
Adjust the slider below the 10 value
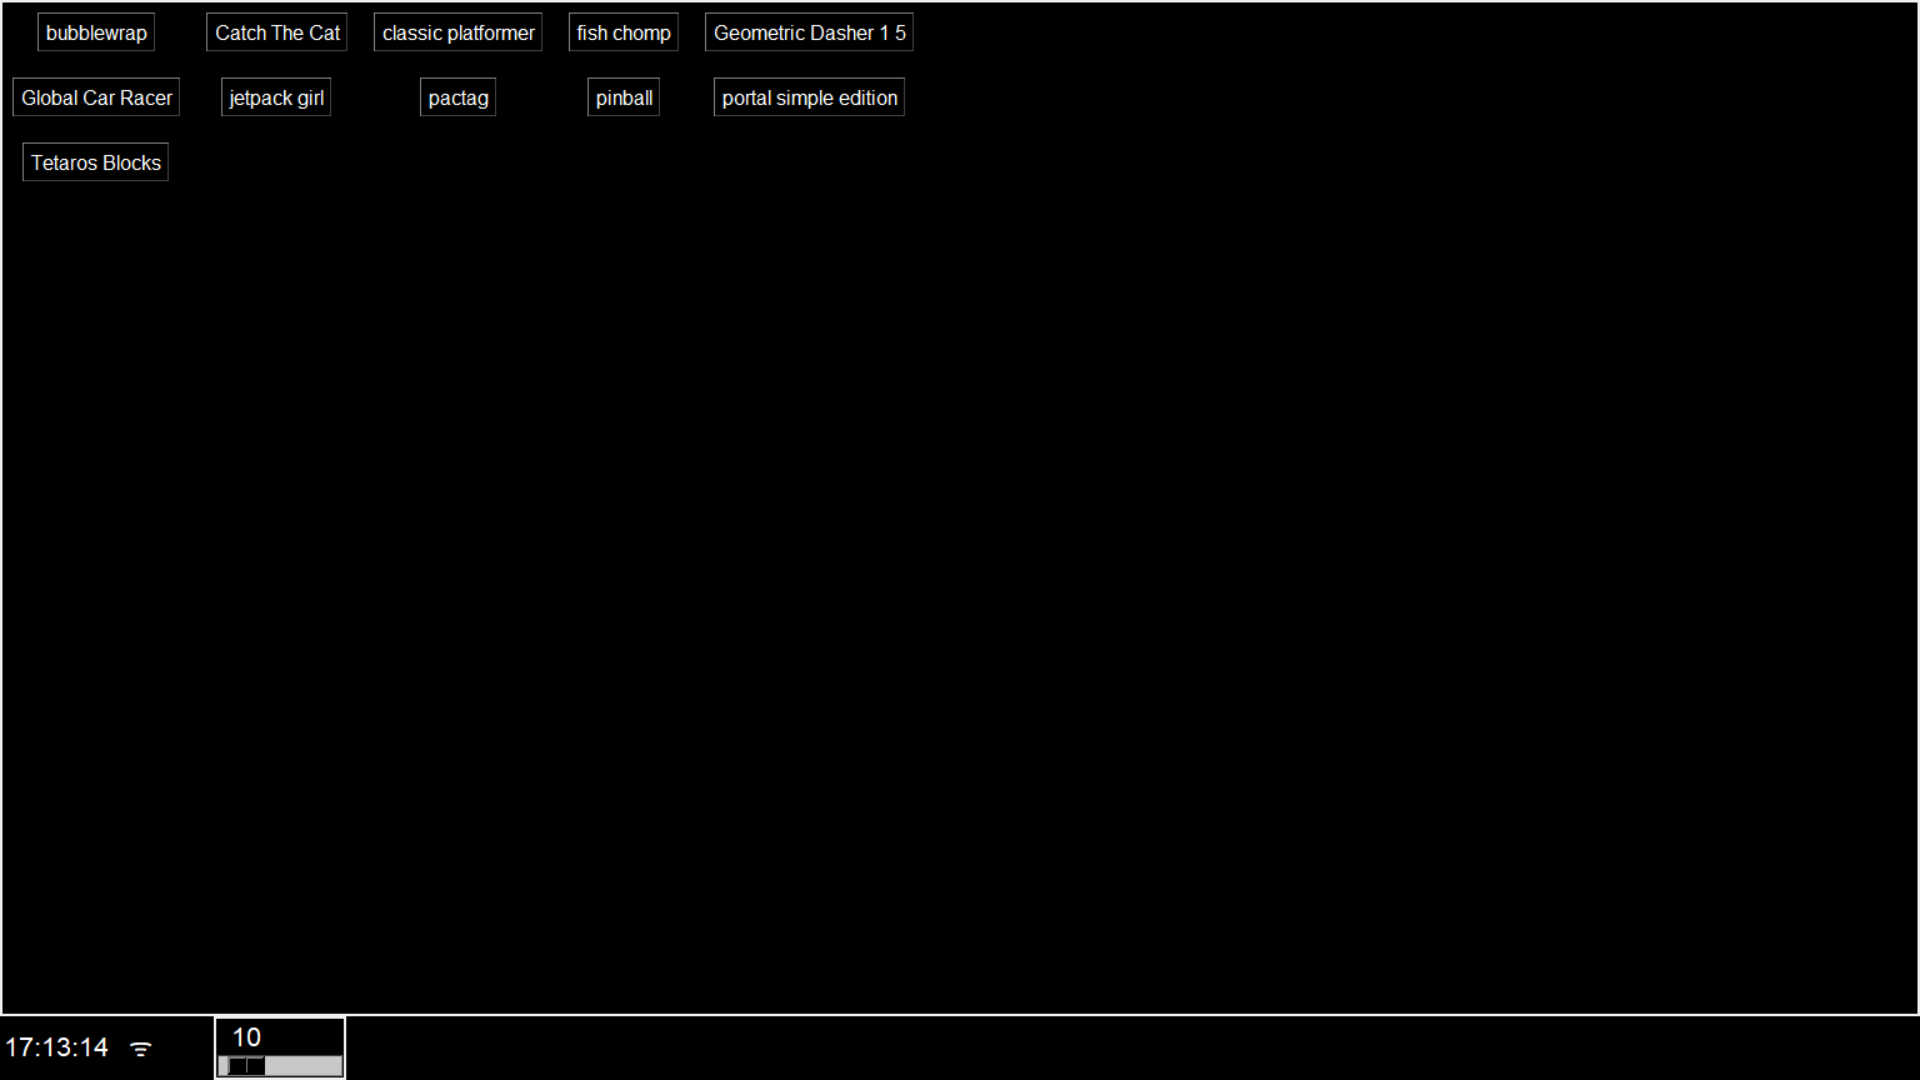[x=280, y=1066]
